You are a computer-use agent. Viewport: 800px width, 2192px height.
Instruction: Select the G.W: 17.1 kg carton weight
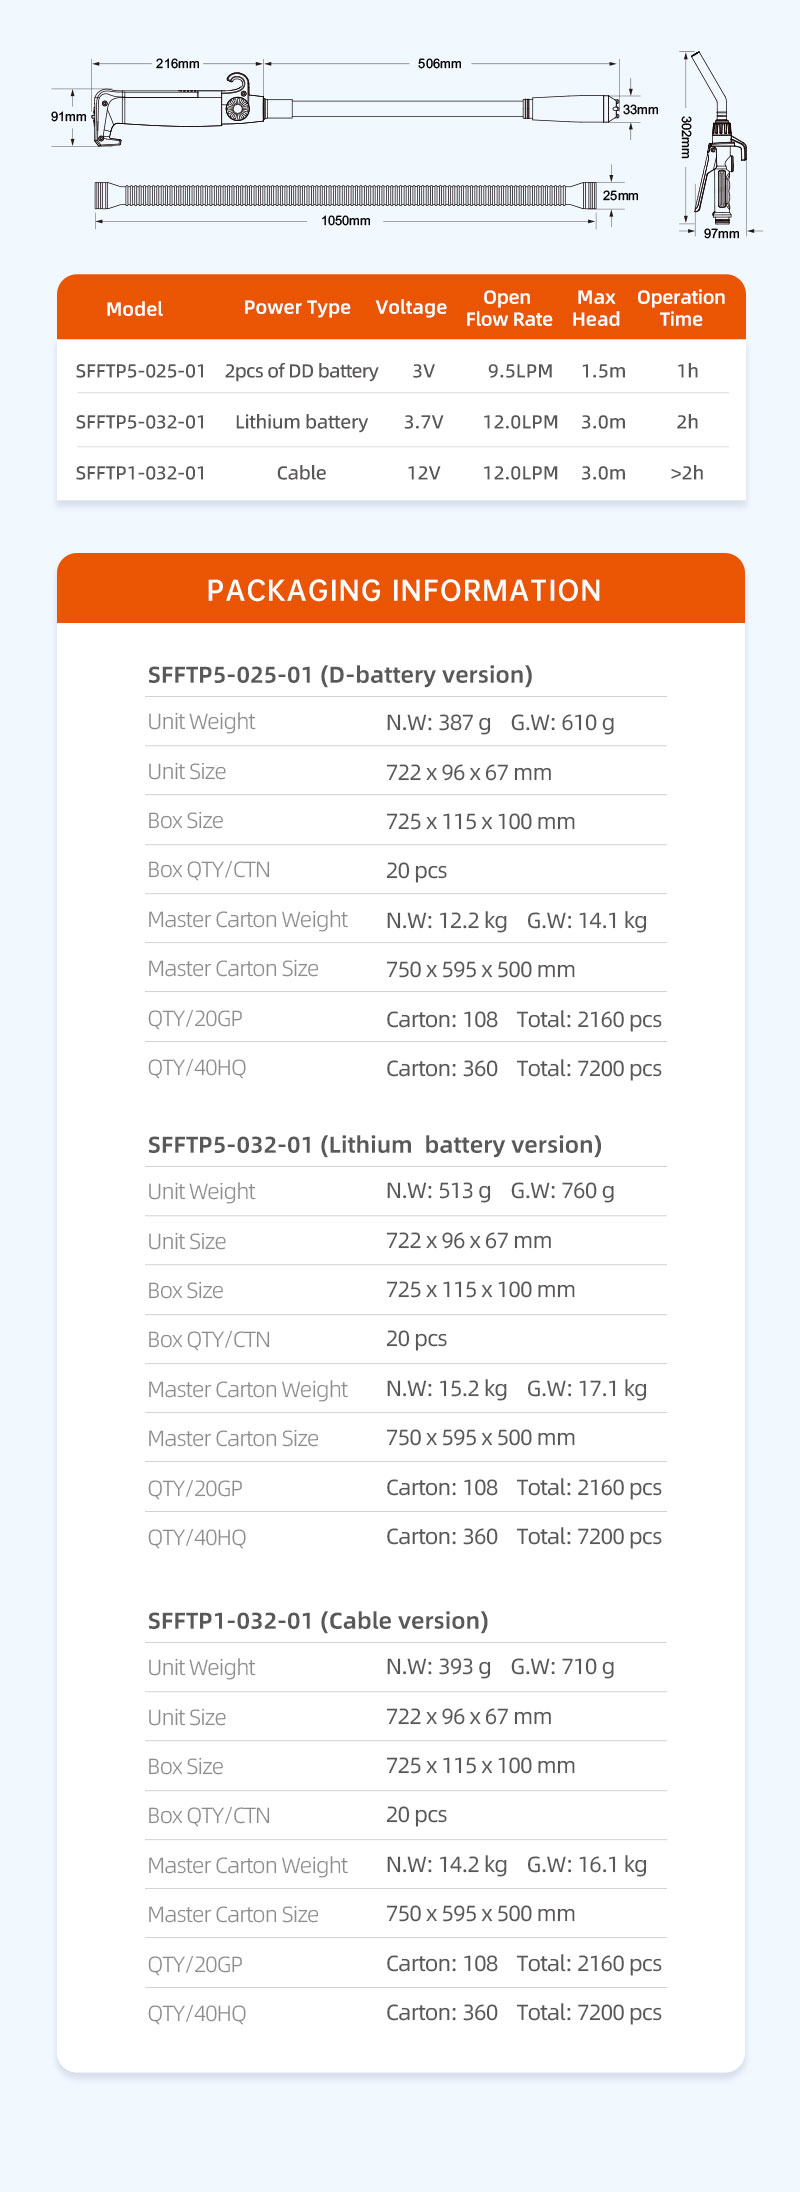tap(587, 1389)
